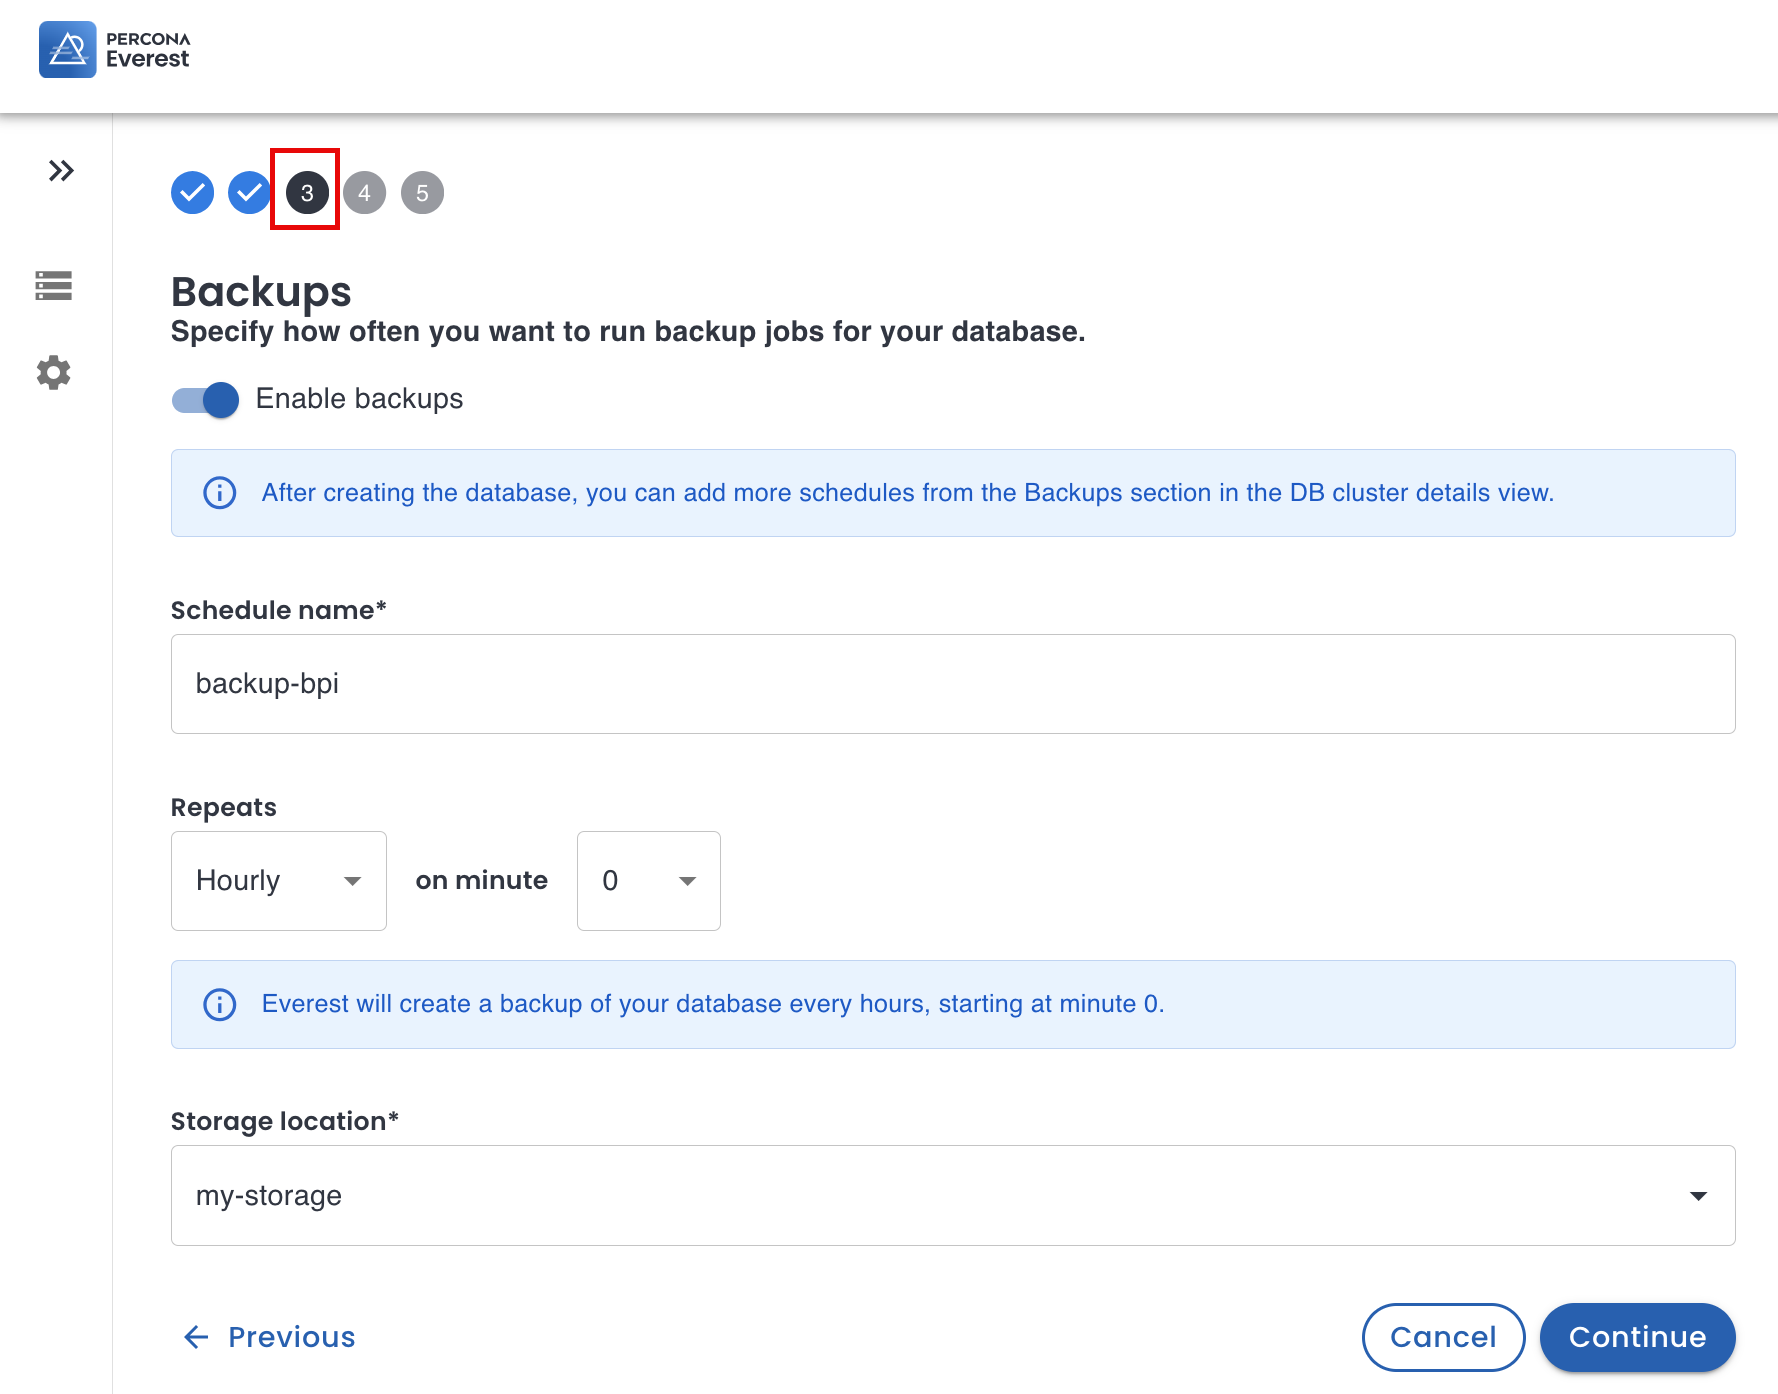Click the back arrow next to Previous
This screenshot has width=1778, height=1394.
(x=195, y=1337)
